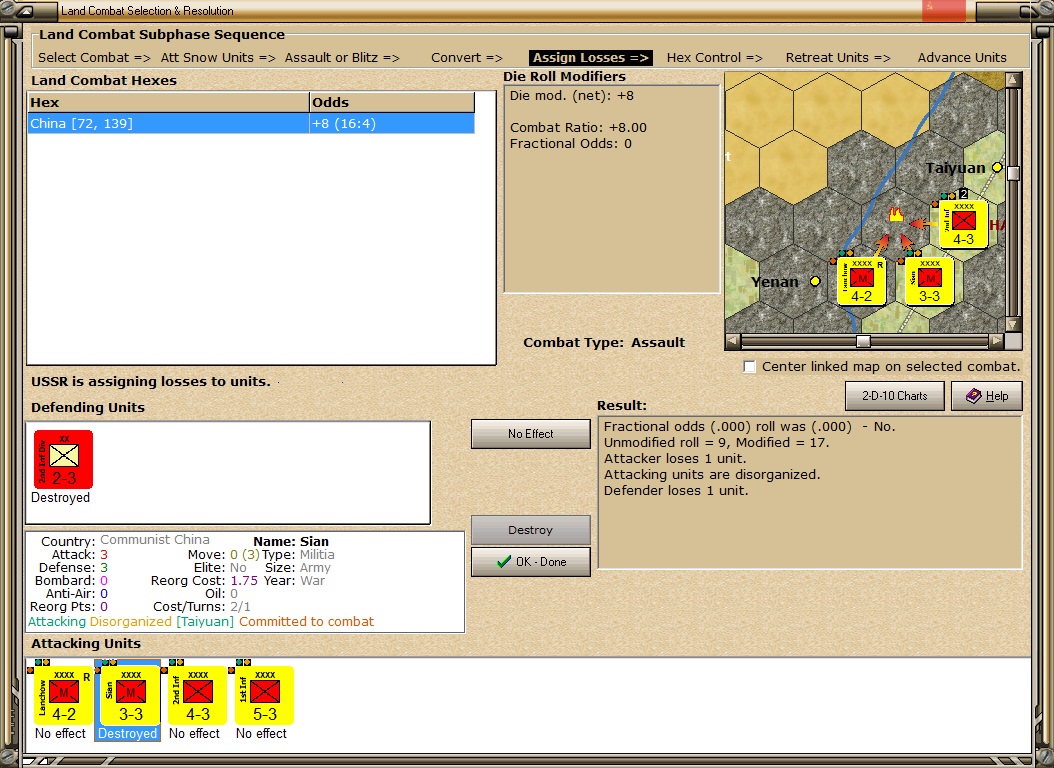This screenshot has width=1054, height=768.
Task: Click the map scroll up arrow
Action: 1013,80
